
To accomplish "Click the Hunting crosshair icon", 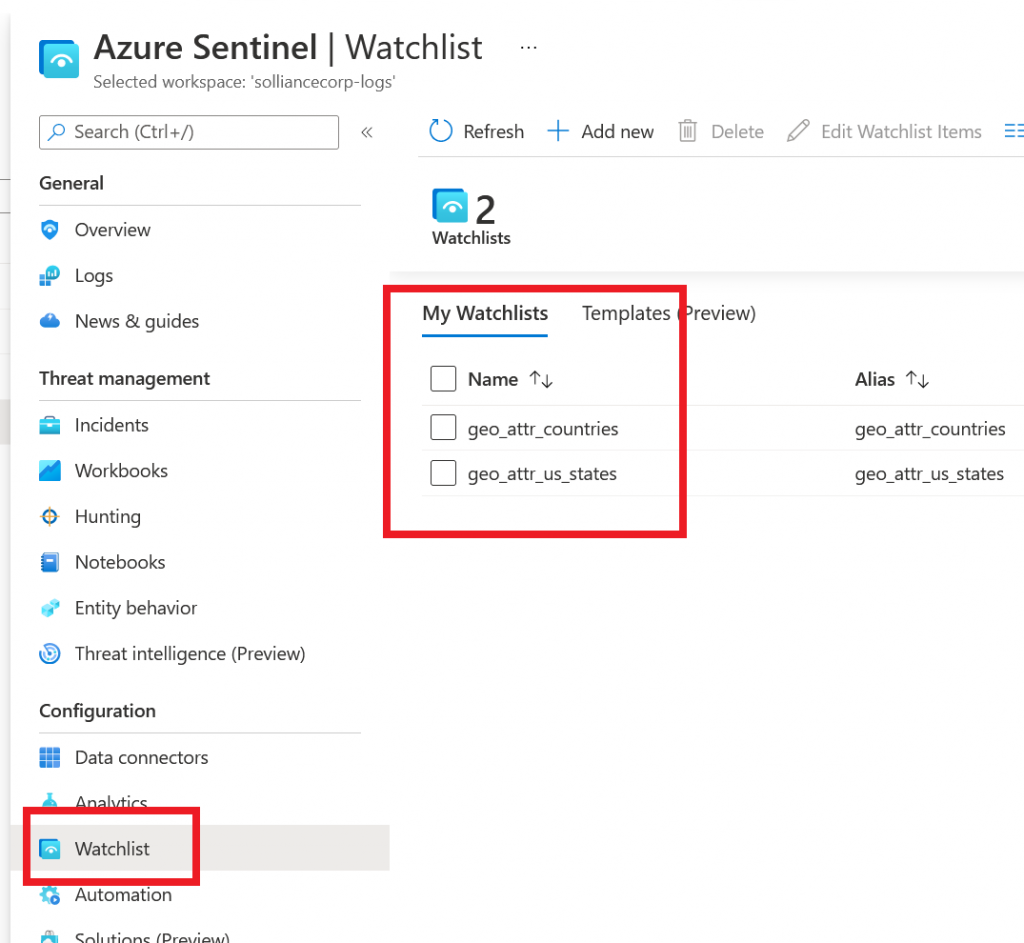I will click(50, 517).
